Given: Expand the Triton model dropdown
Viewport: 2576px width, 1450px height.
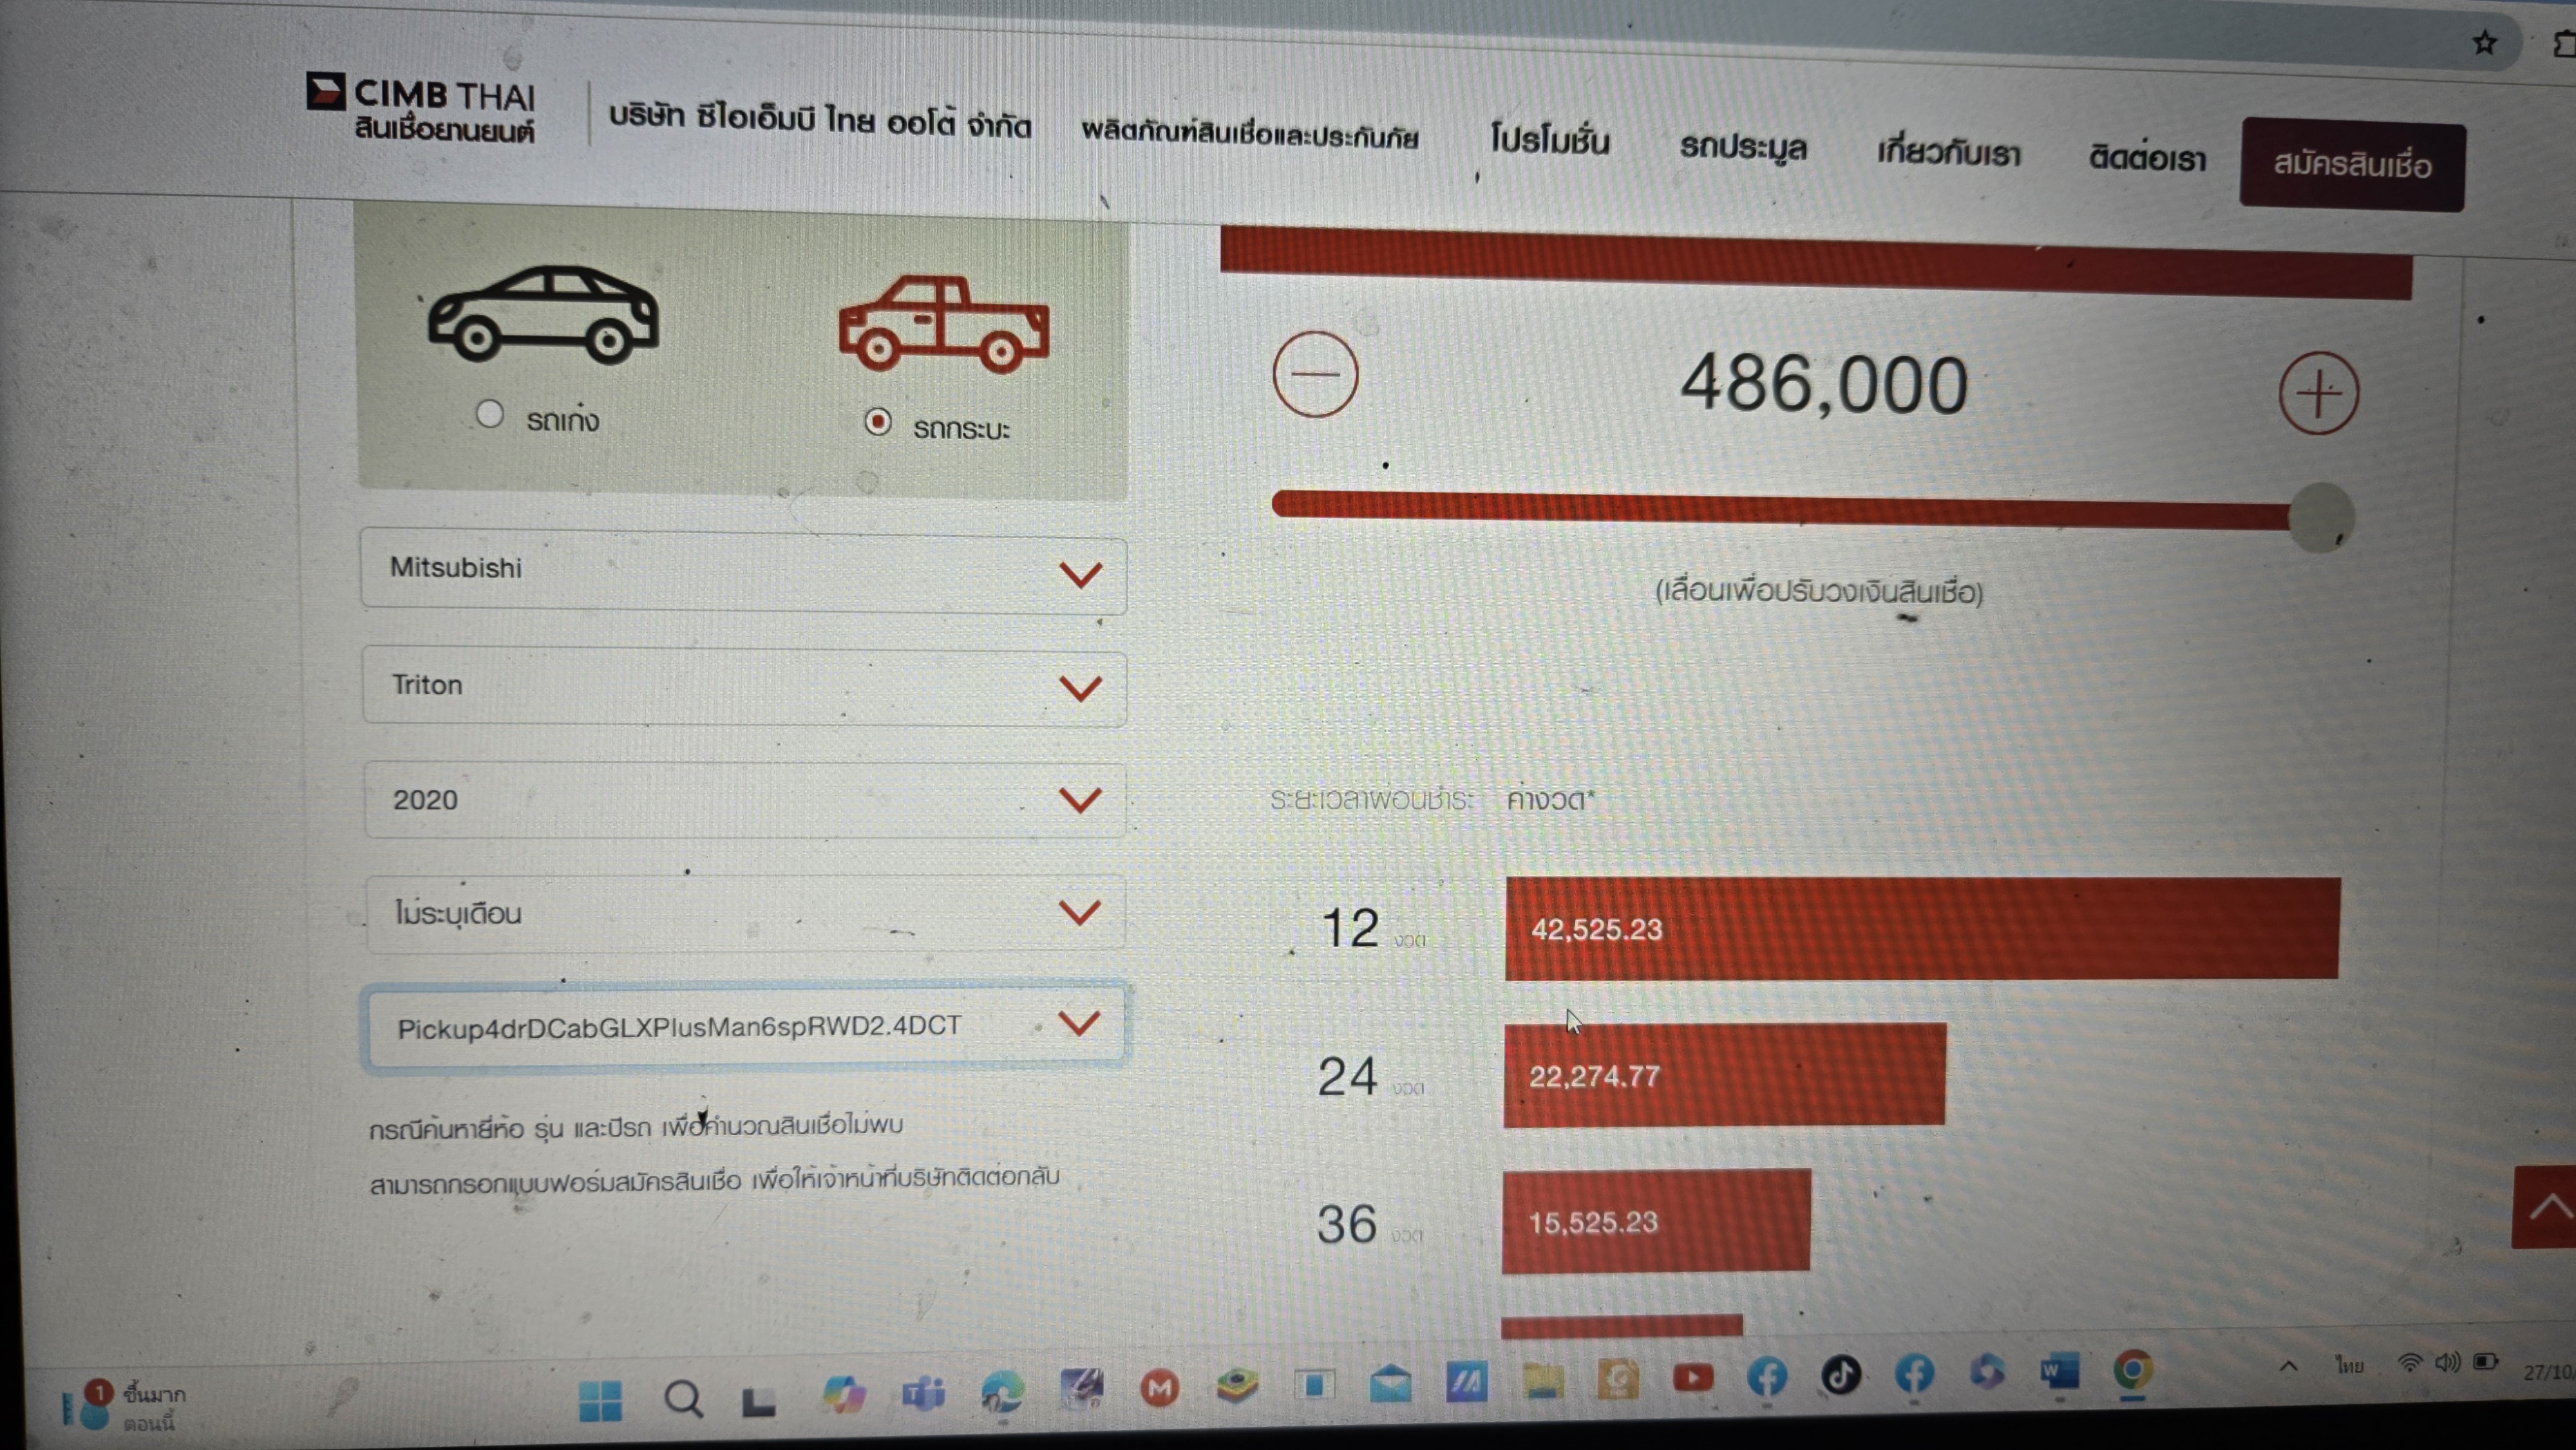Looking at the screenshot, I should [744, 686].
